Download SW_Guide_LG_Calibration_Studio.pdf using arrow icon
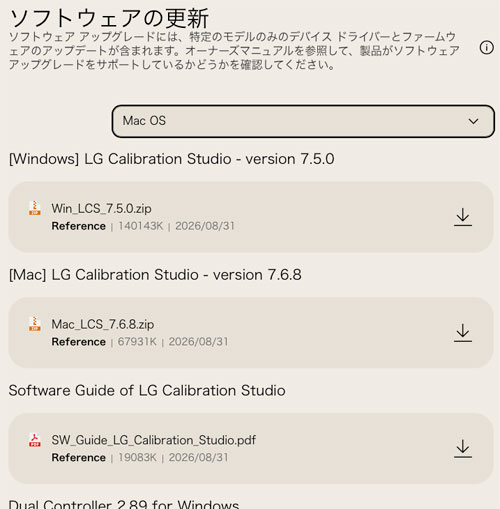This screenshot has height=509, width=500. pyautogui.click(x=463, y=448)
